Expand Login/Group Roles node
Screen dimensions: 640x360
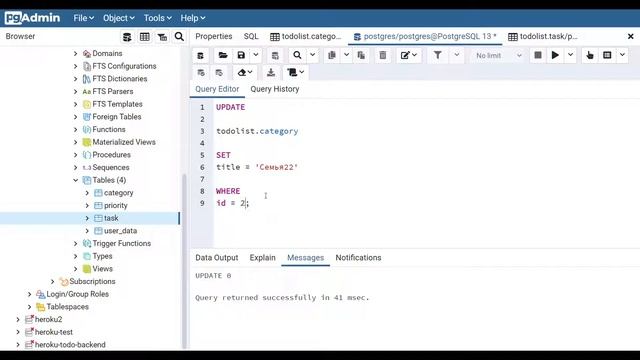(x=29, y=294)
